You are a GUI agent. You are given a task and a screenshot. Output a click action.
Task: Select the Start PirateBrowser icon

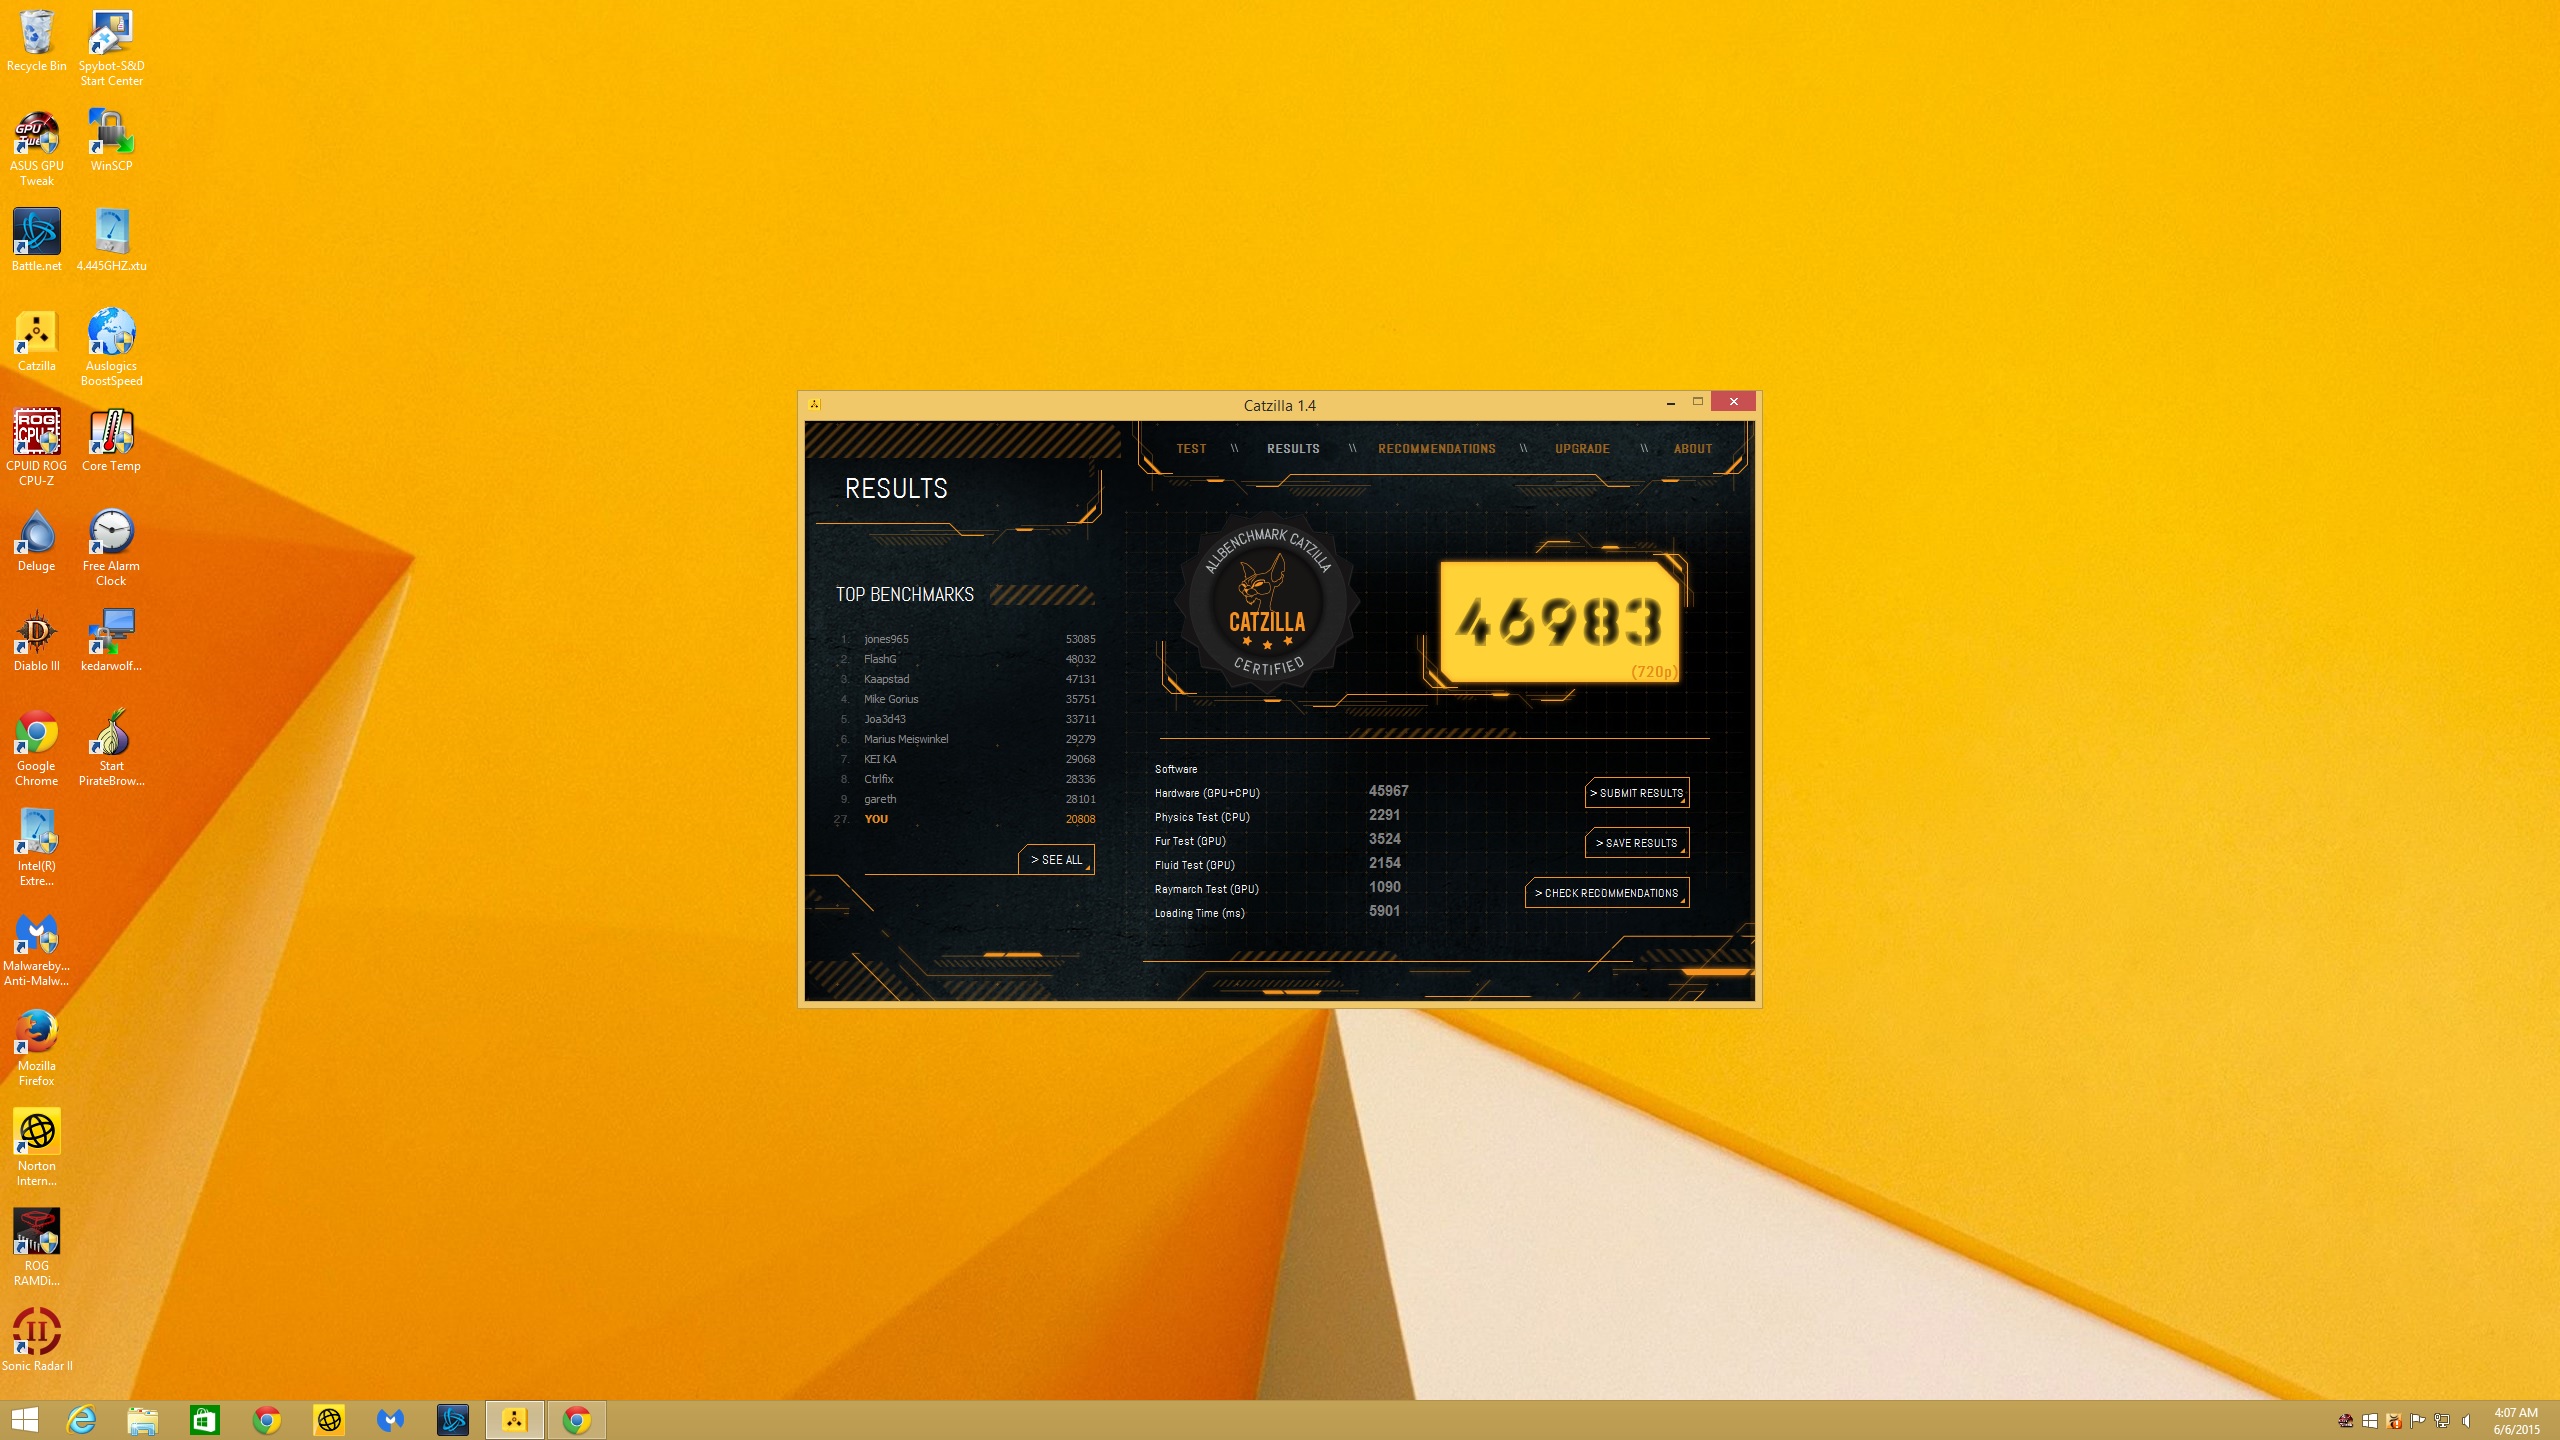(x=111, y=748)
